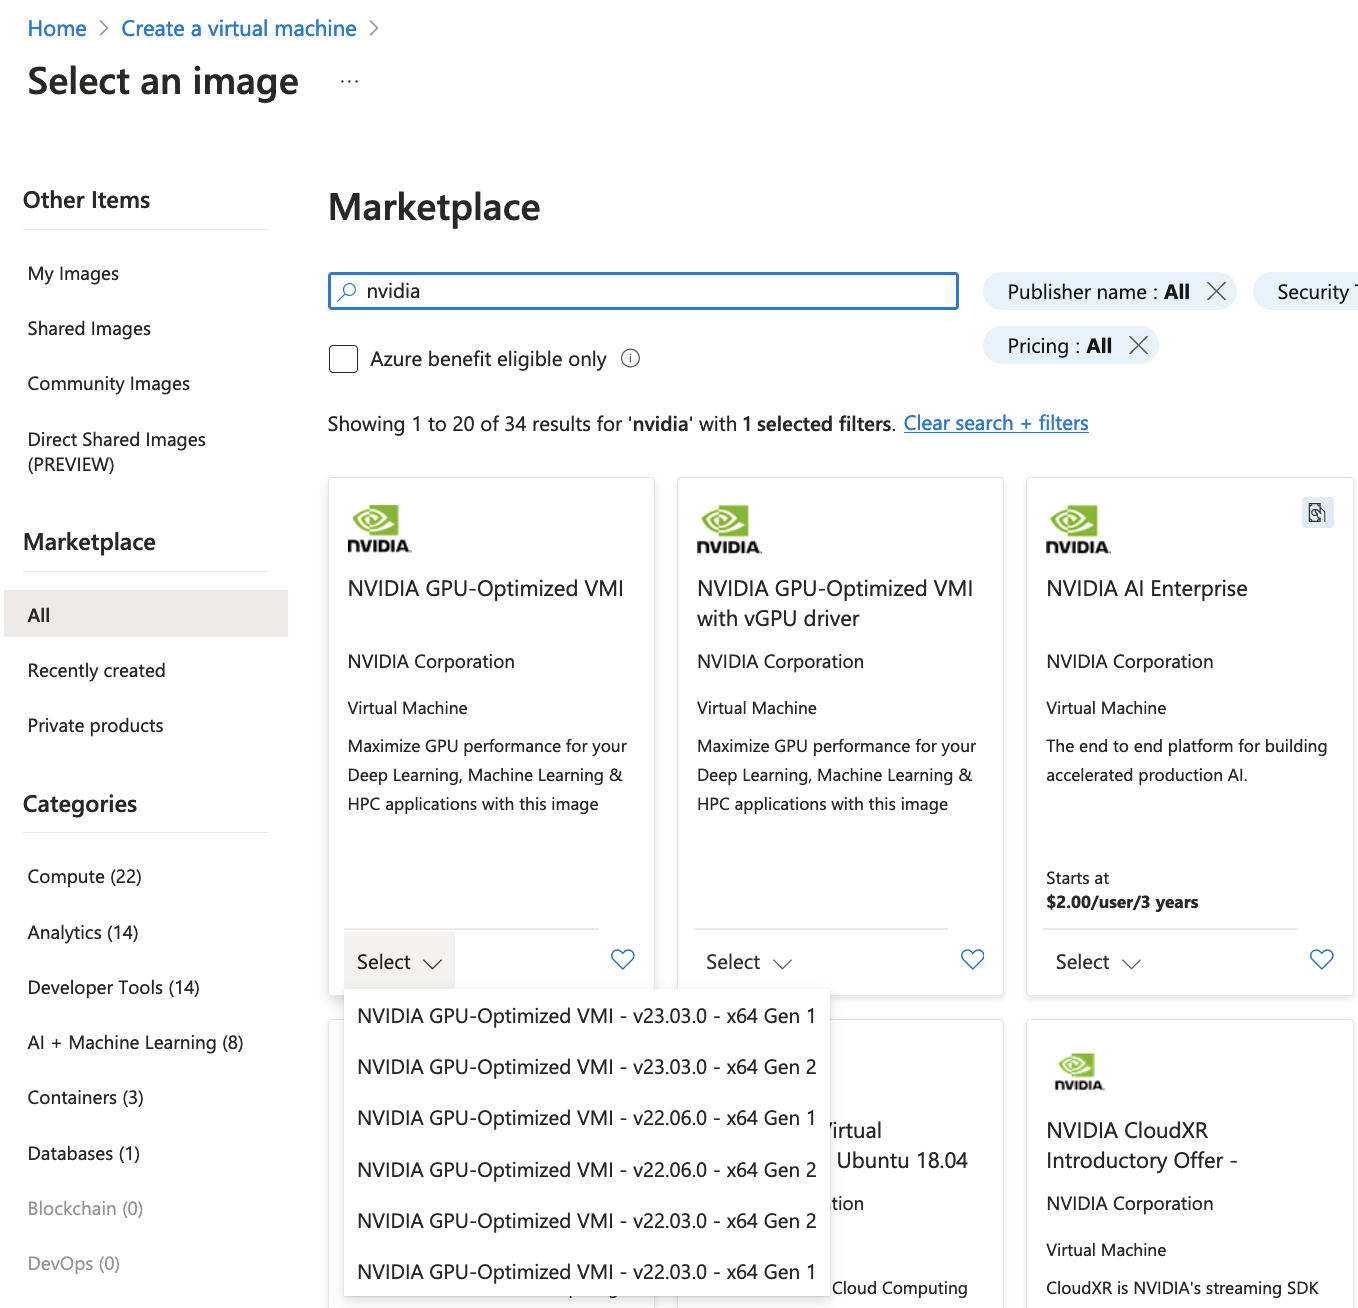Open Select dropdown for NVIDIA AI Enterprise
The image size is (1358, 1308).
[x=1097, y=962]
